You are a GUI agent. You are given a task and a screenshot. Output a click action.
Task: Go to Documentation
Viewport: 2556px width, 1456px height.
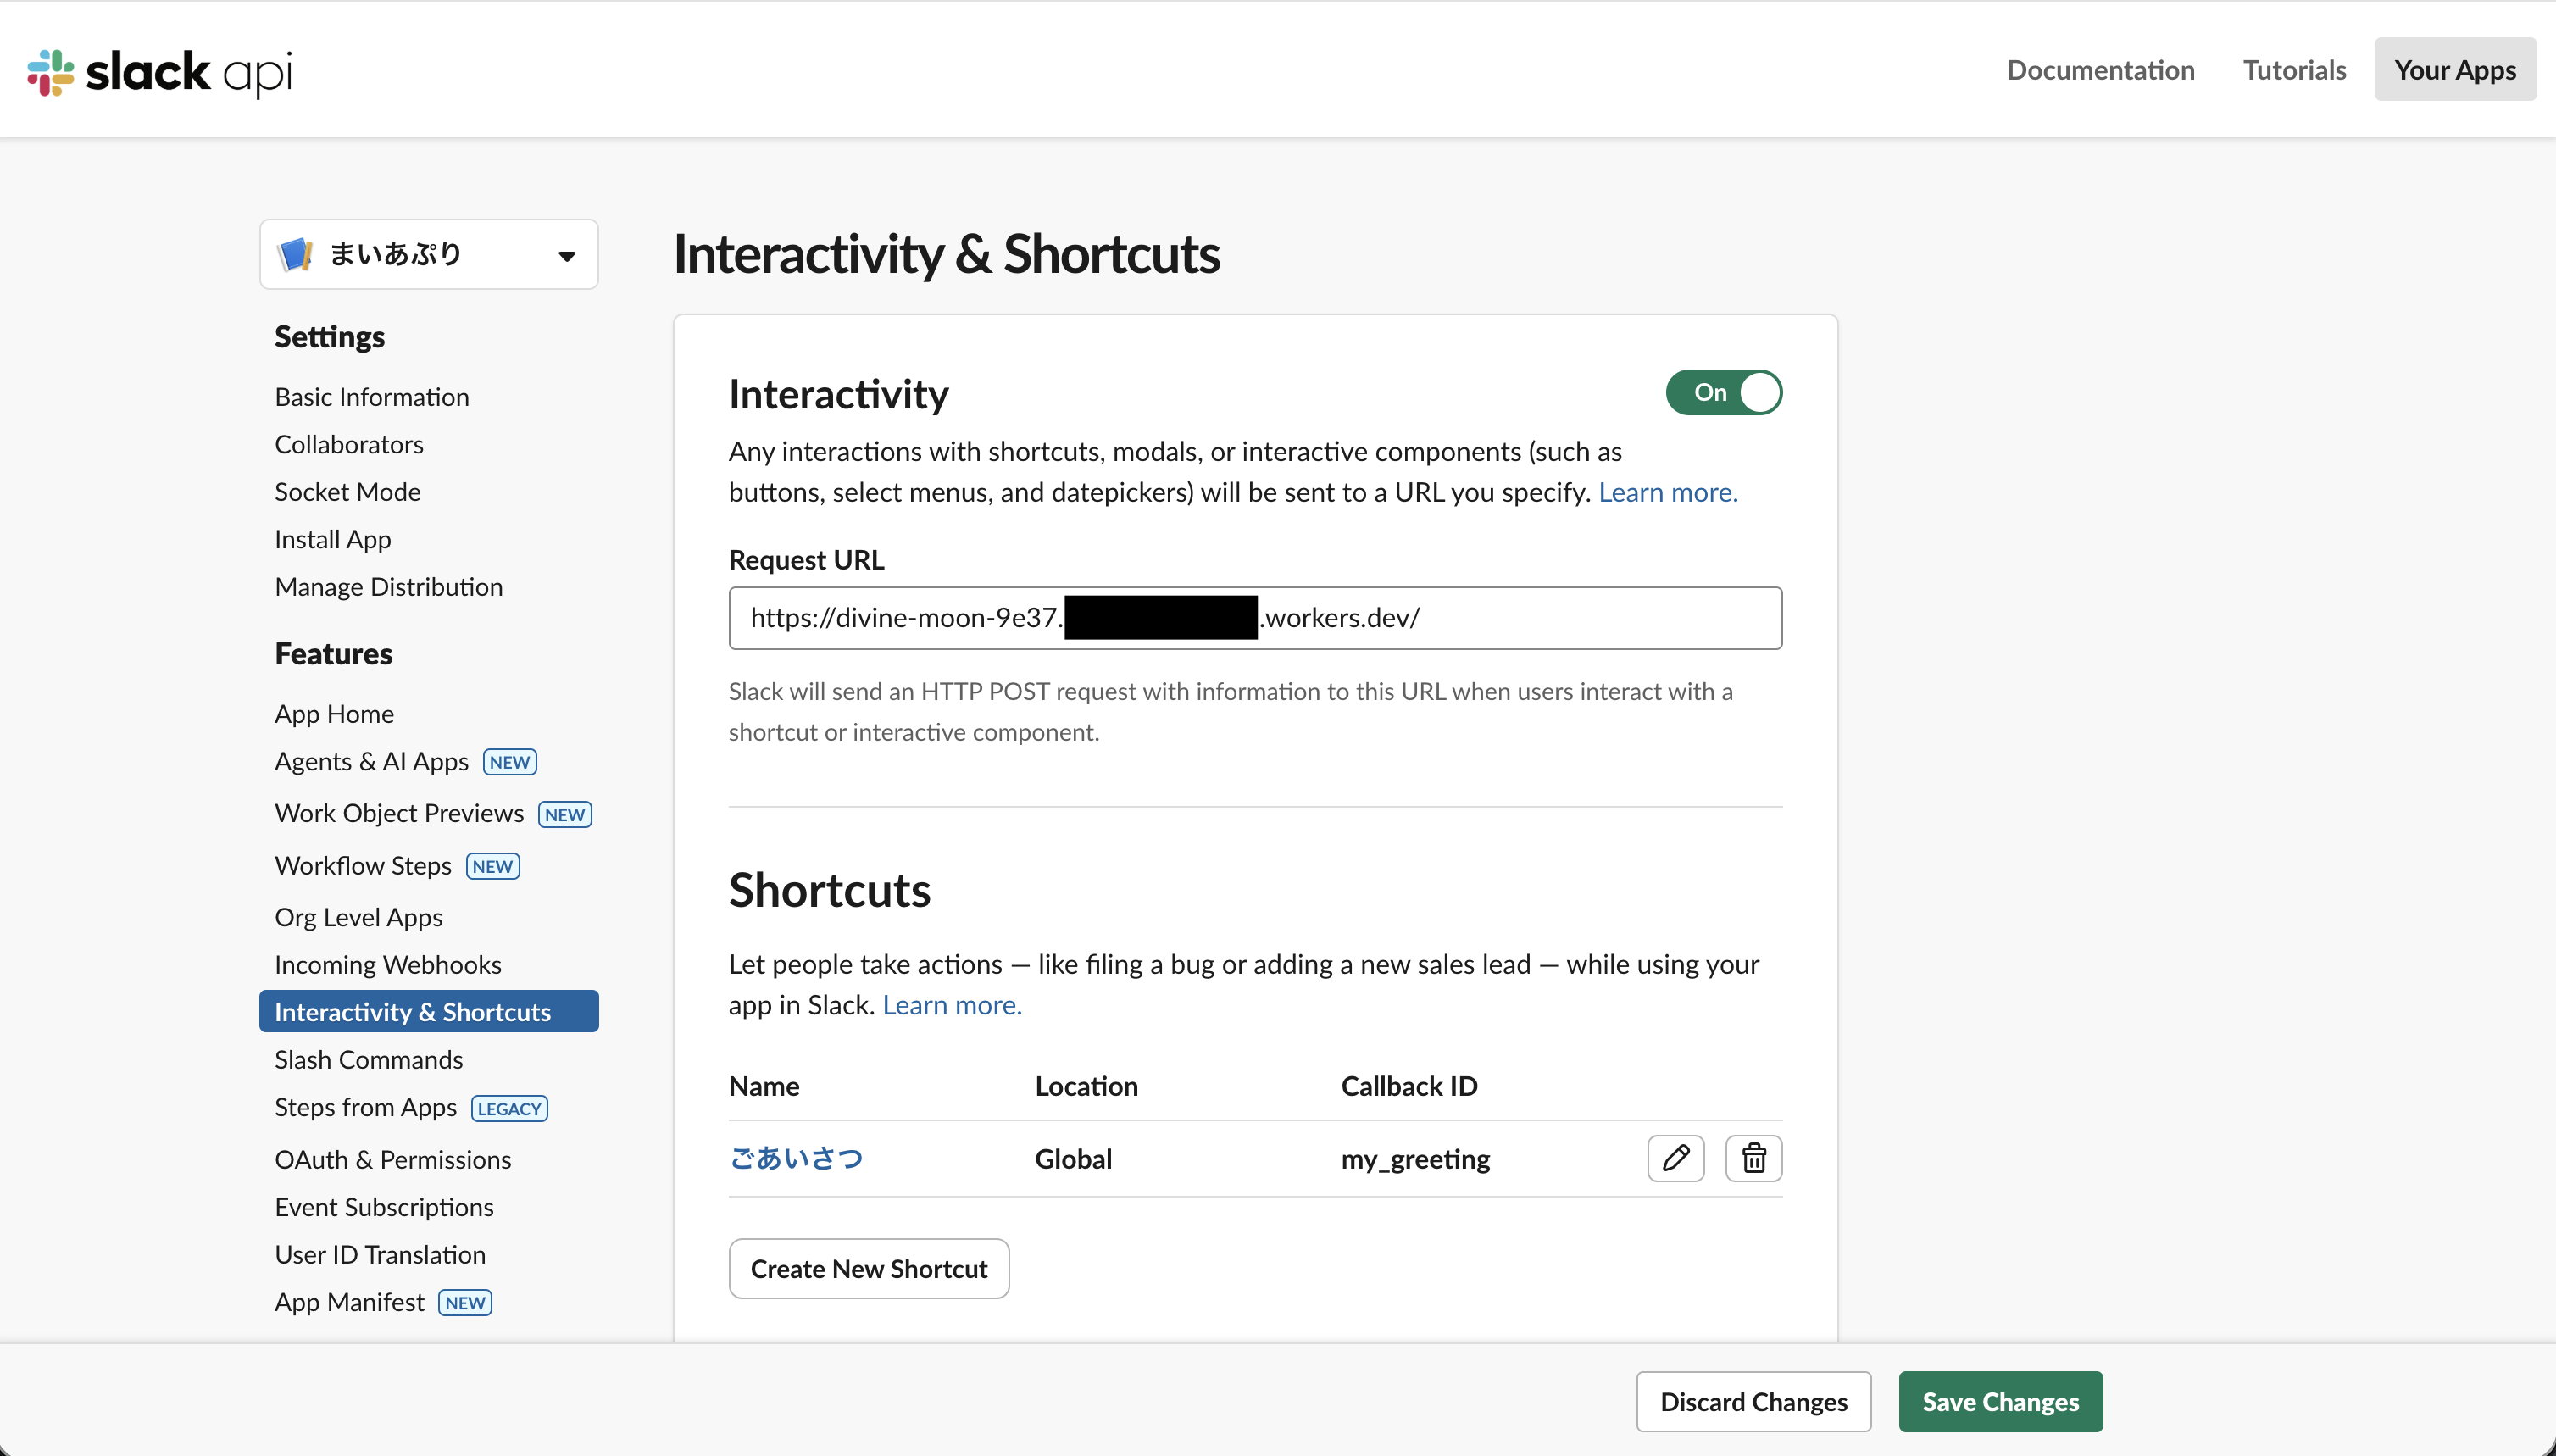click(x=2099, y=69)
